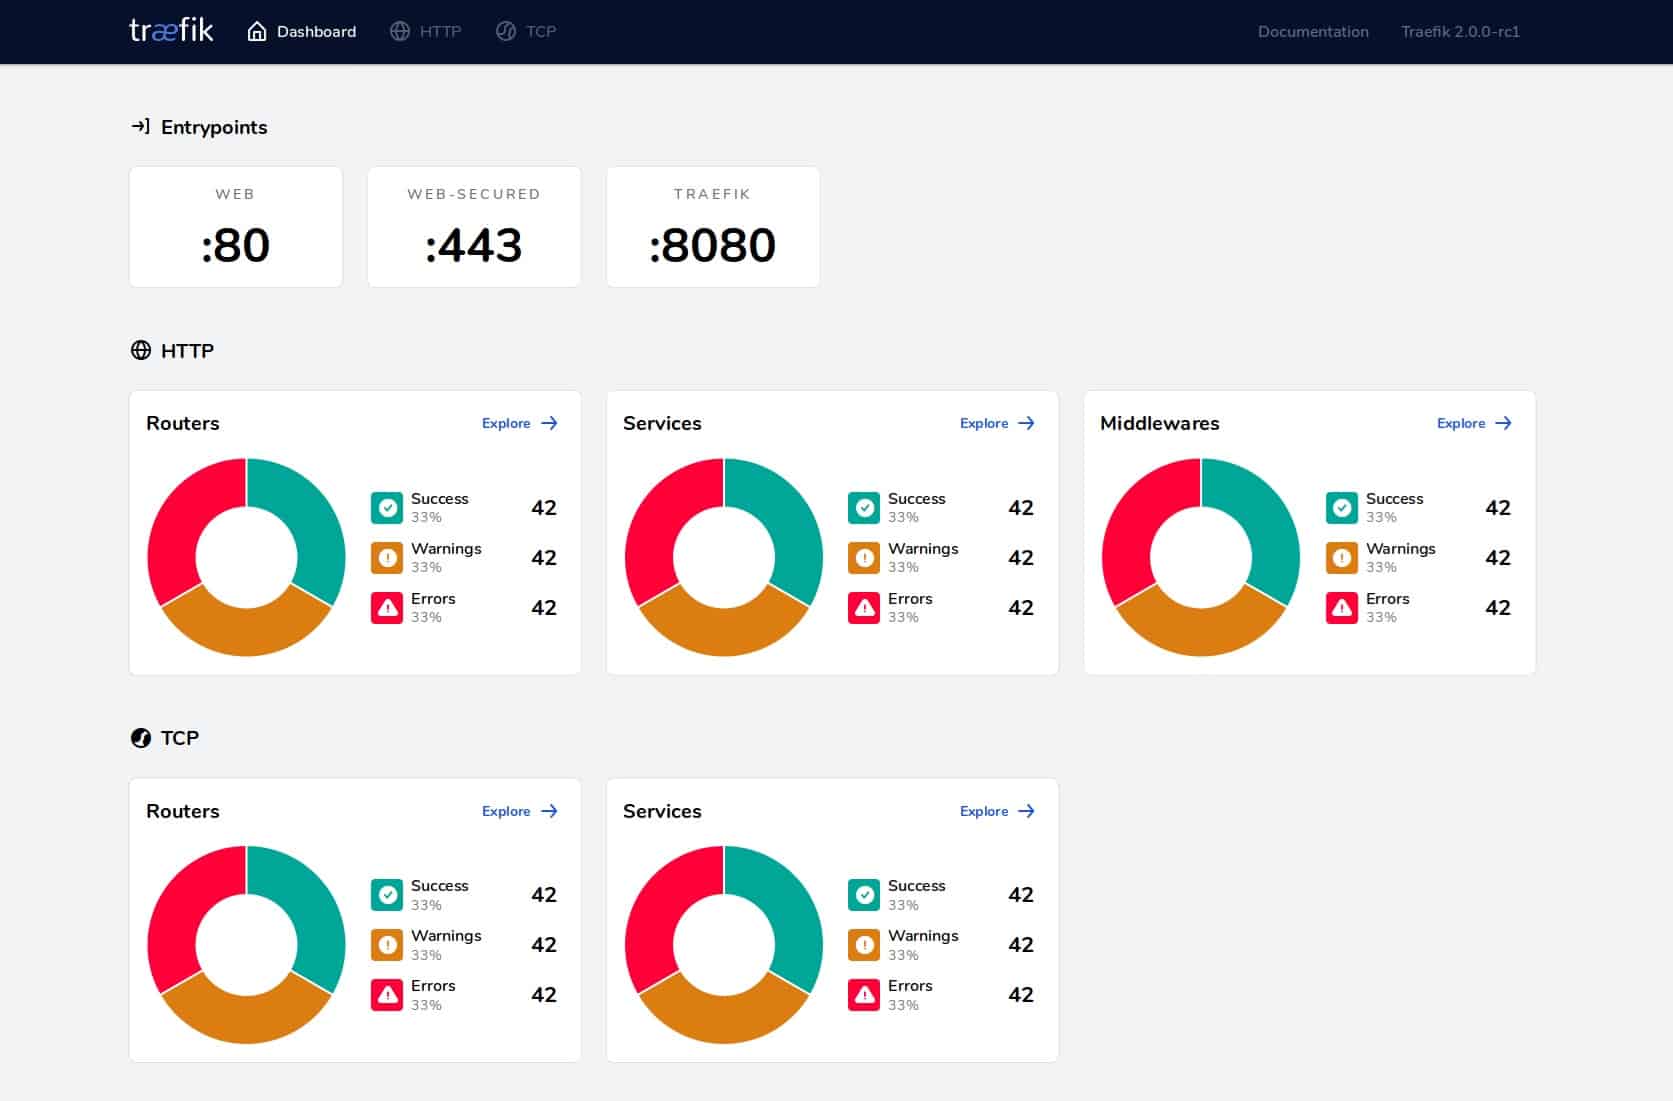Open the Documentation link
Viewport: 1673px width, 1101px height.
1313,31
